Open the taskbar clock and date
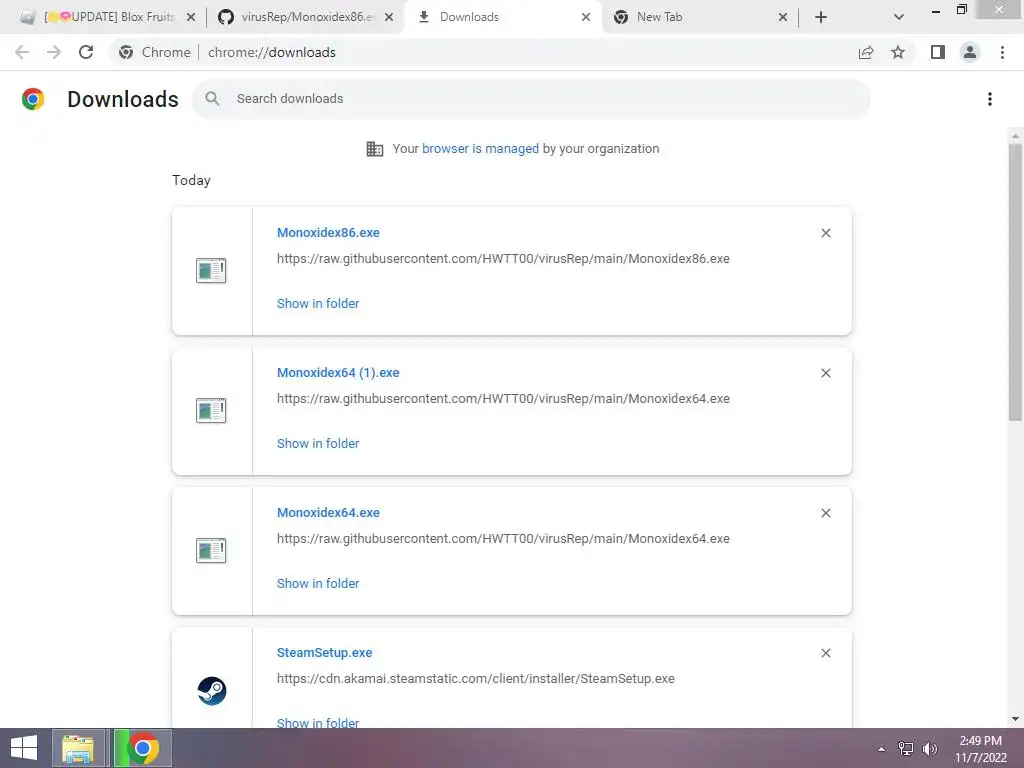 click(x=980, y=749)
